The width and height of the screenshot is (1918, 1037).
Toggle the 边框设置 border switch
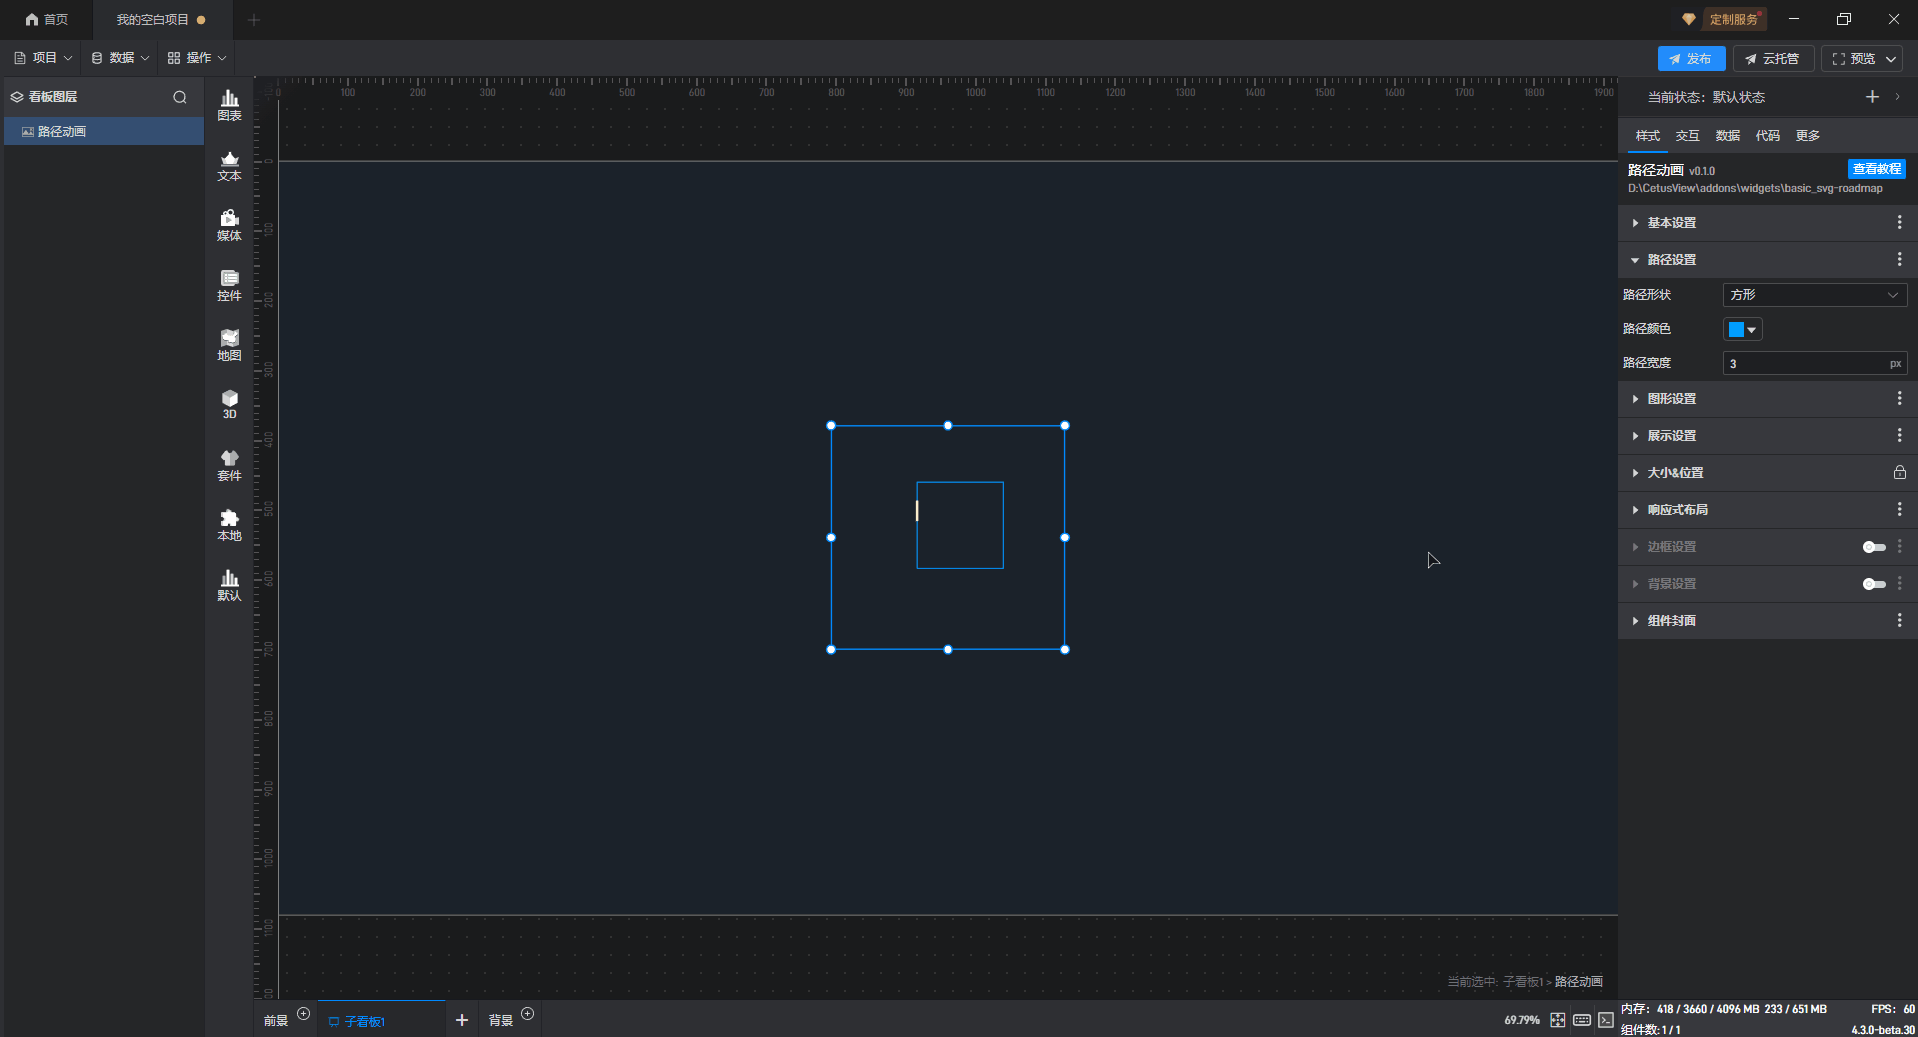[x=1874, y=547]
